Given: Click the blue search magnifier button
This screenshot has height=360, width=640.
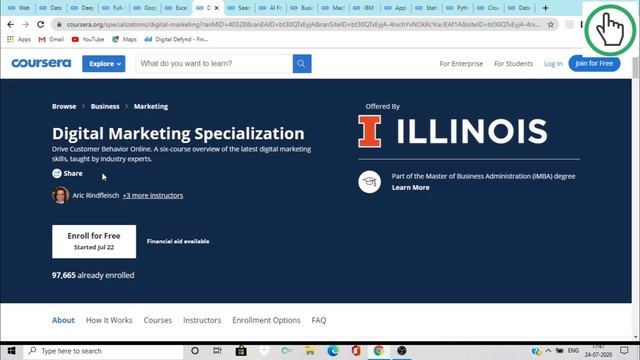Looking at the screenshot, I should pyautogui.click(x=302, y=64).
